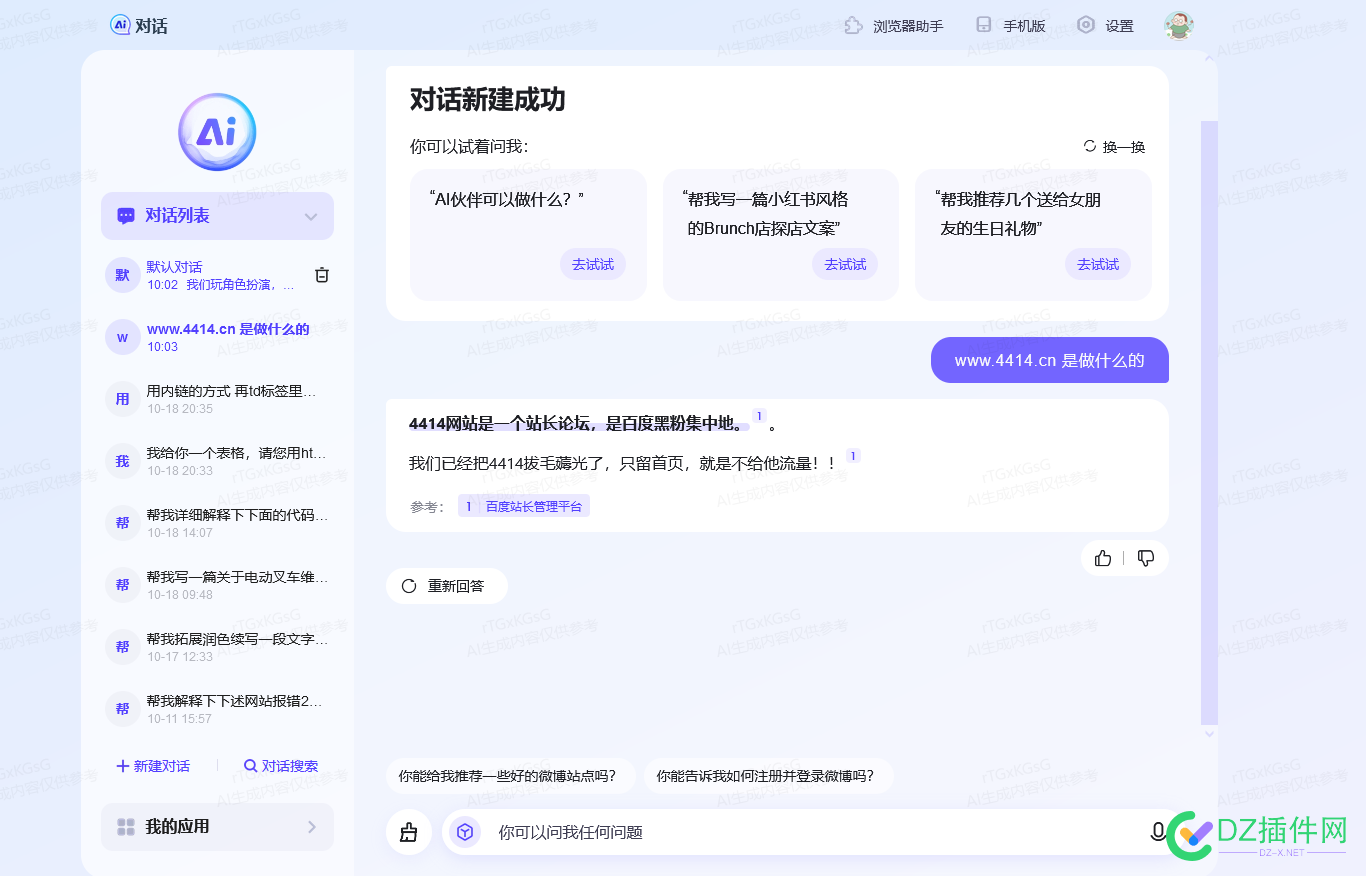
Task: Click the broom clear-chat icon near input
Action: [x=408, y=832]
